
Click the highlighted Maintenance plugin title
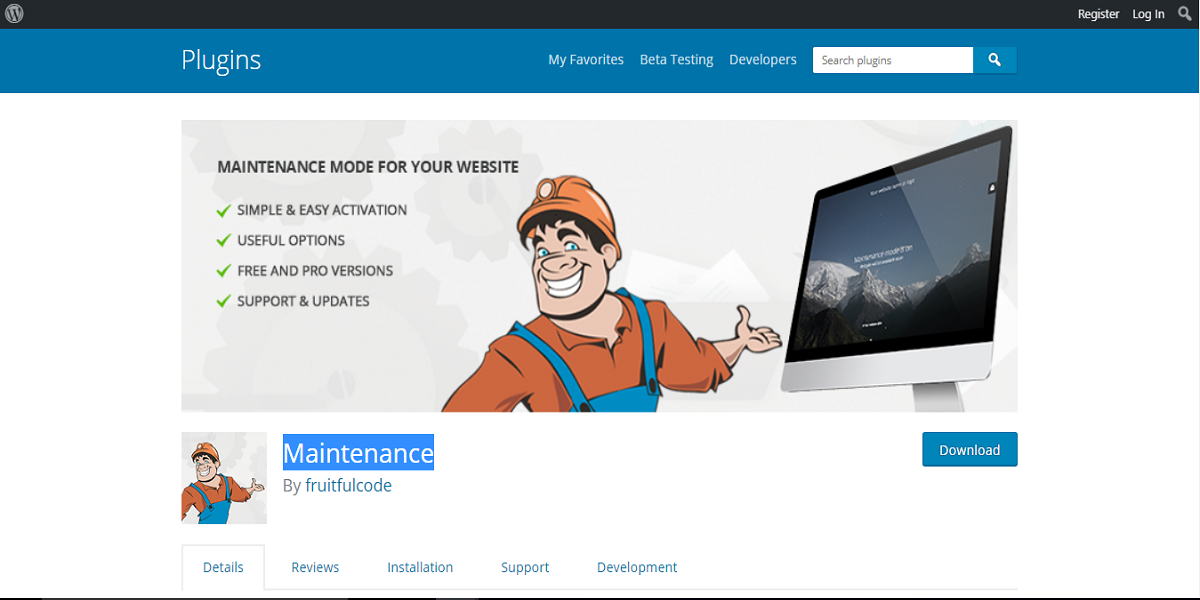tap(358, 453)
